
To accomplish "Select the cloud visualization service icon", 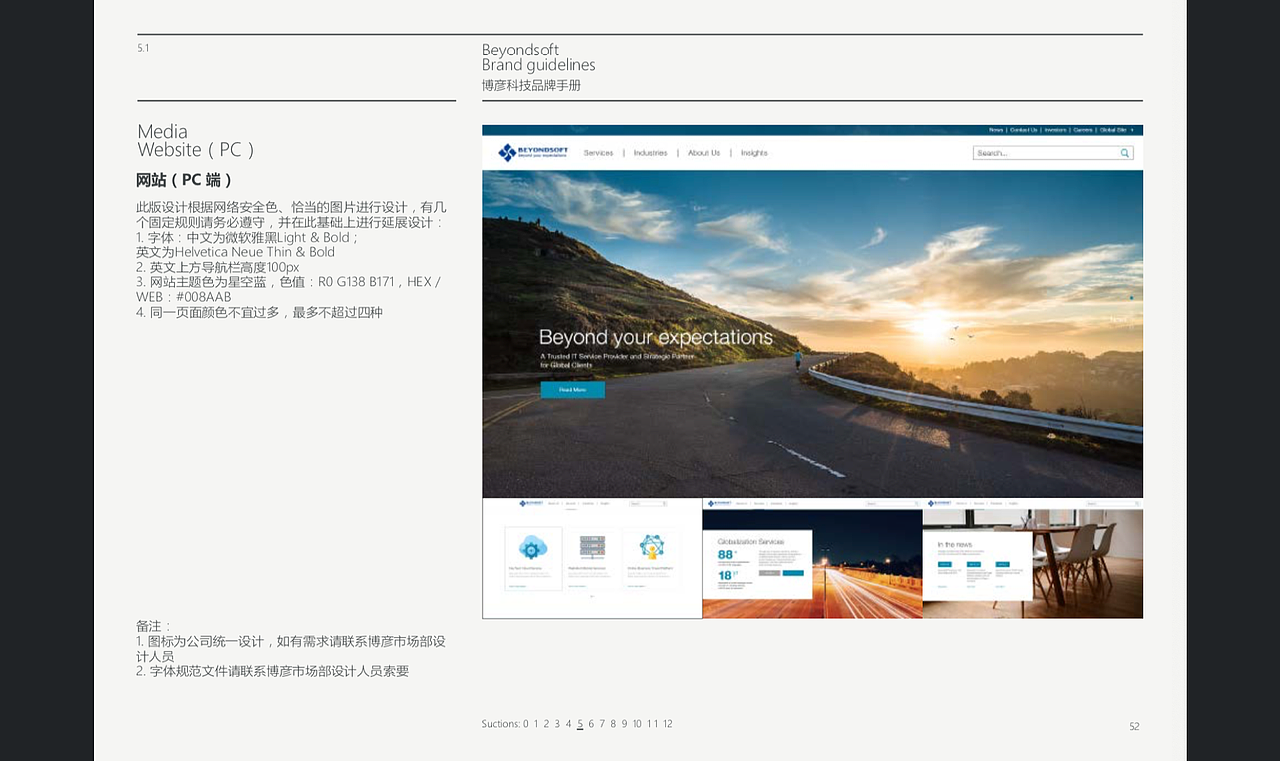I will pyautogui.click(x=533, y=547).
